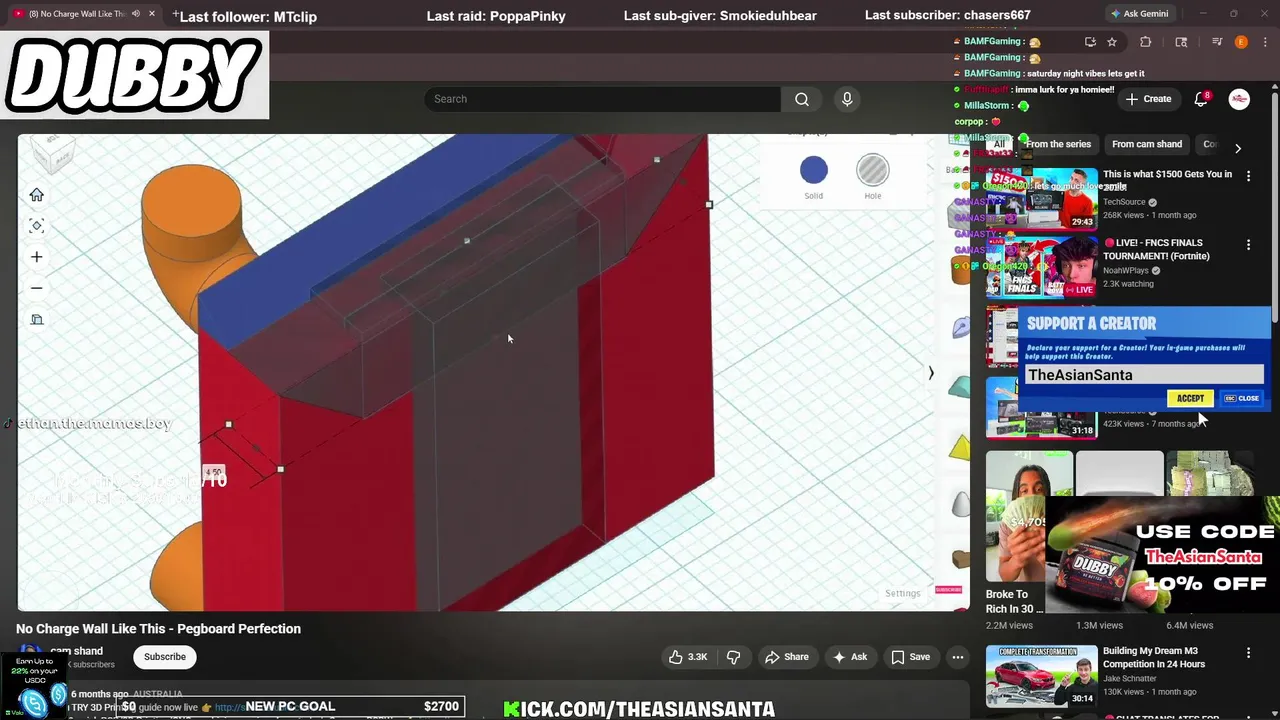The width and height of the screenshot is (1280, 720).
Task: Open options for TechSource $1500 video
Action: [x=1248, y=176]
